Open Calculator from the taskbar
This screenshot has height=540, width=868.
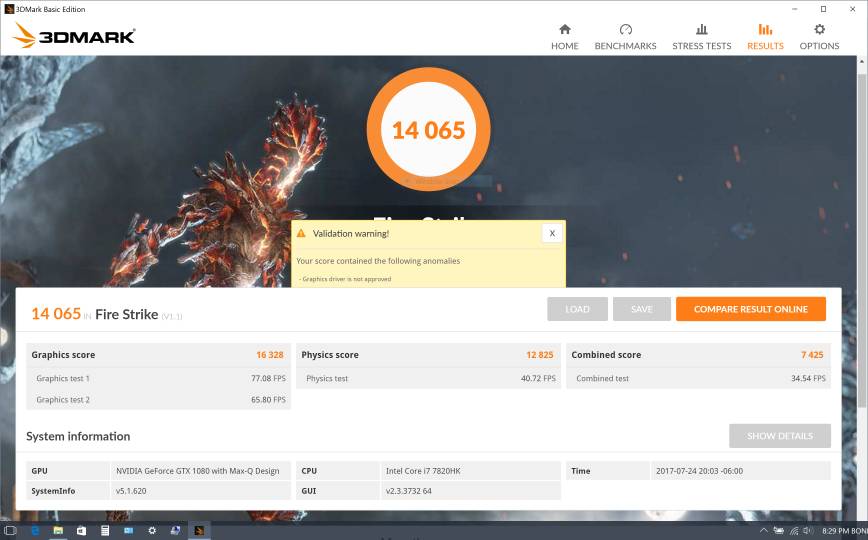[105, 531]
